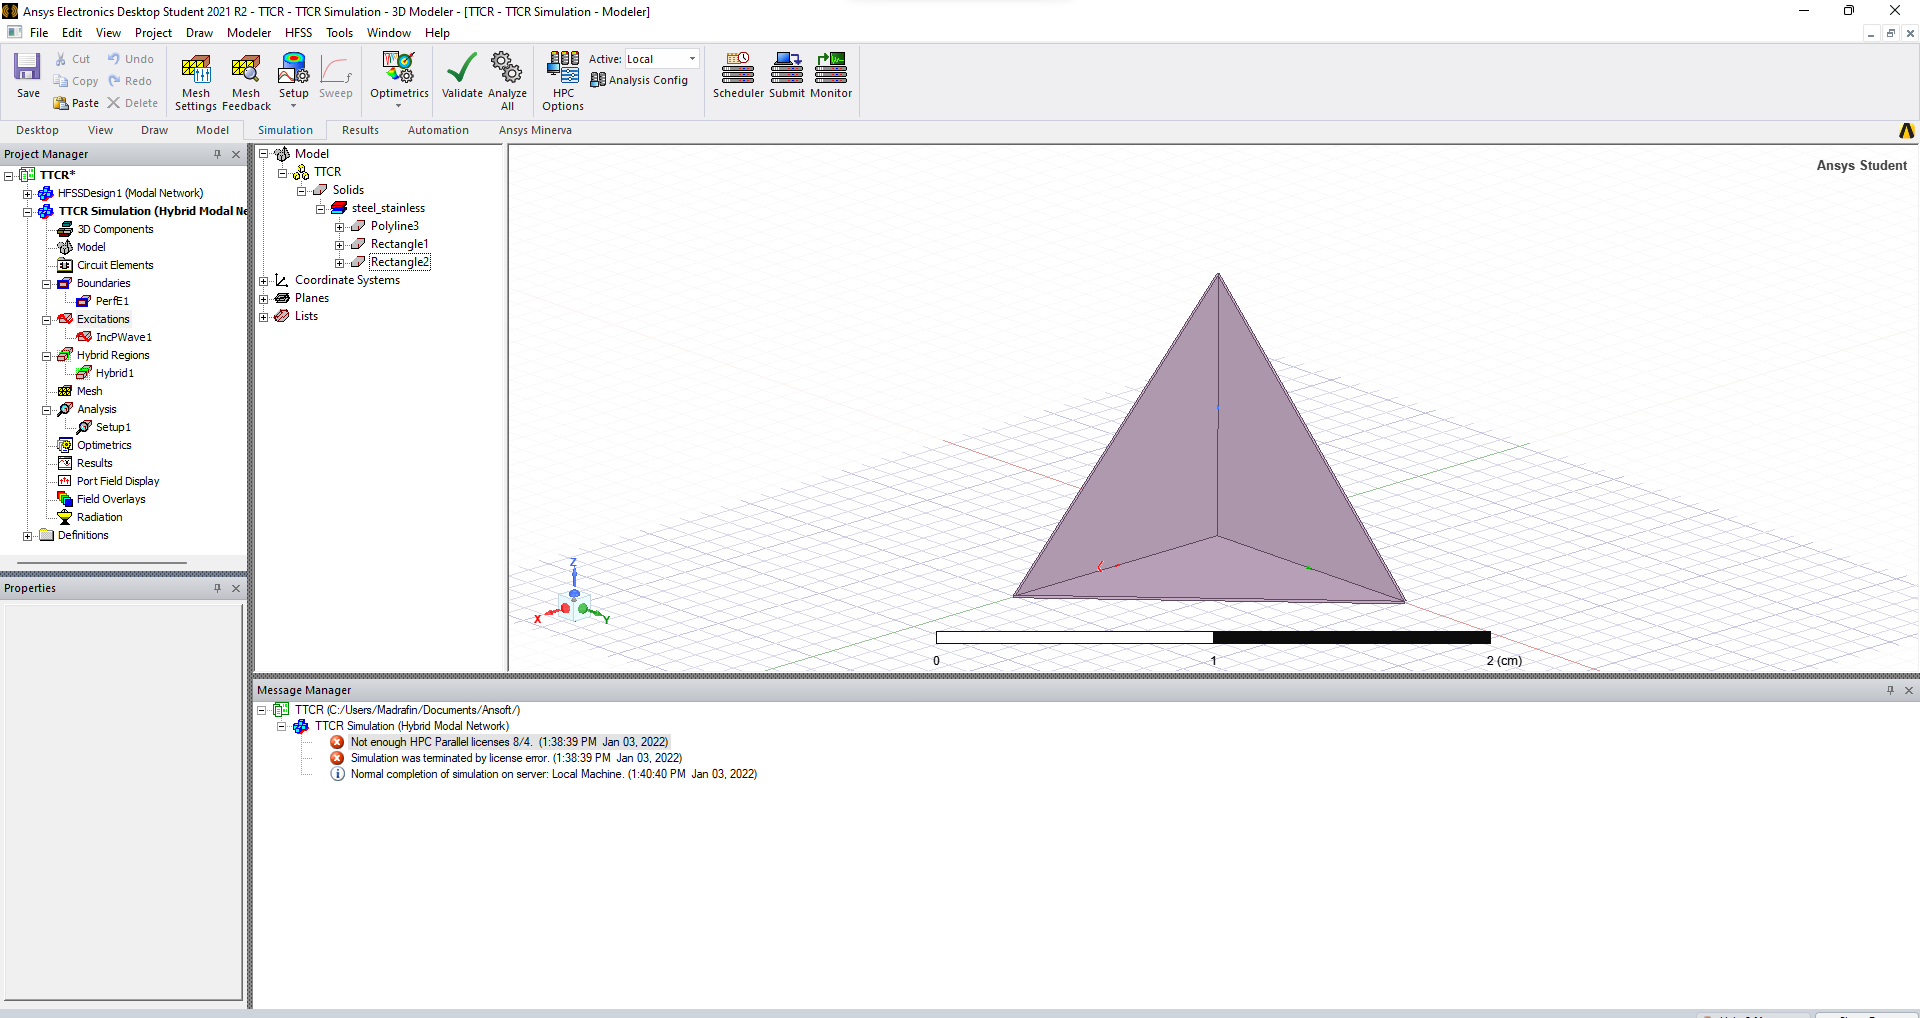Open the Scheduler
Image resolution: width=1920 pixels, height=1018 pixels.
[x=738, y=76]
